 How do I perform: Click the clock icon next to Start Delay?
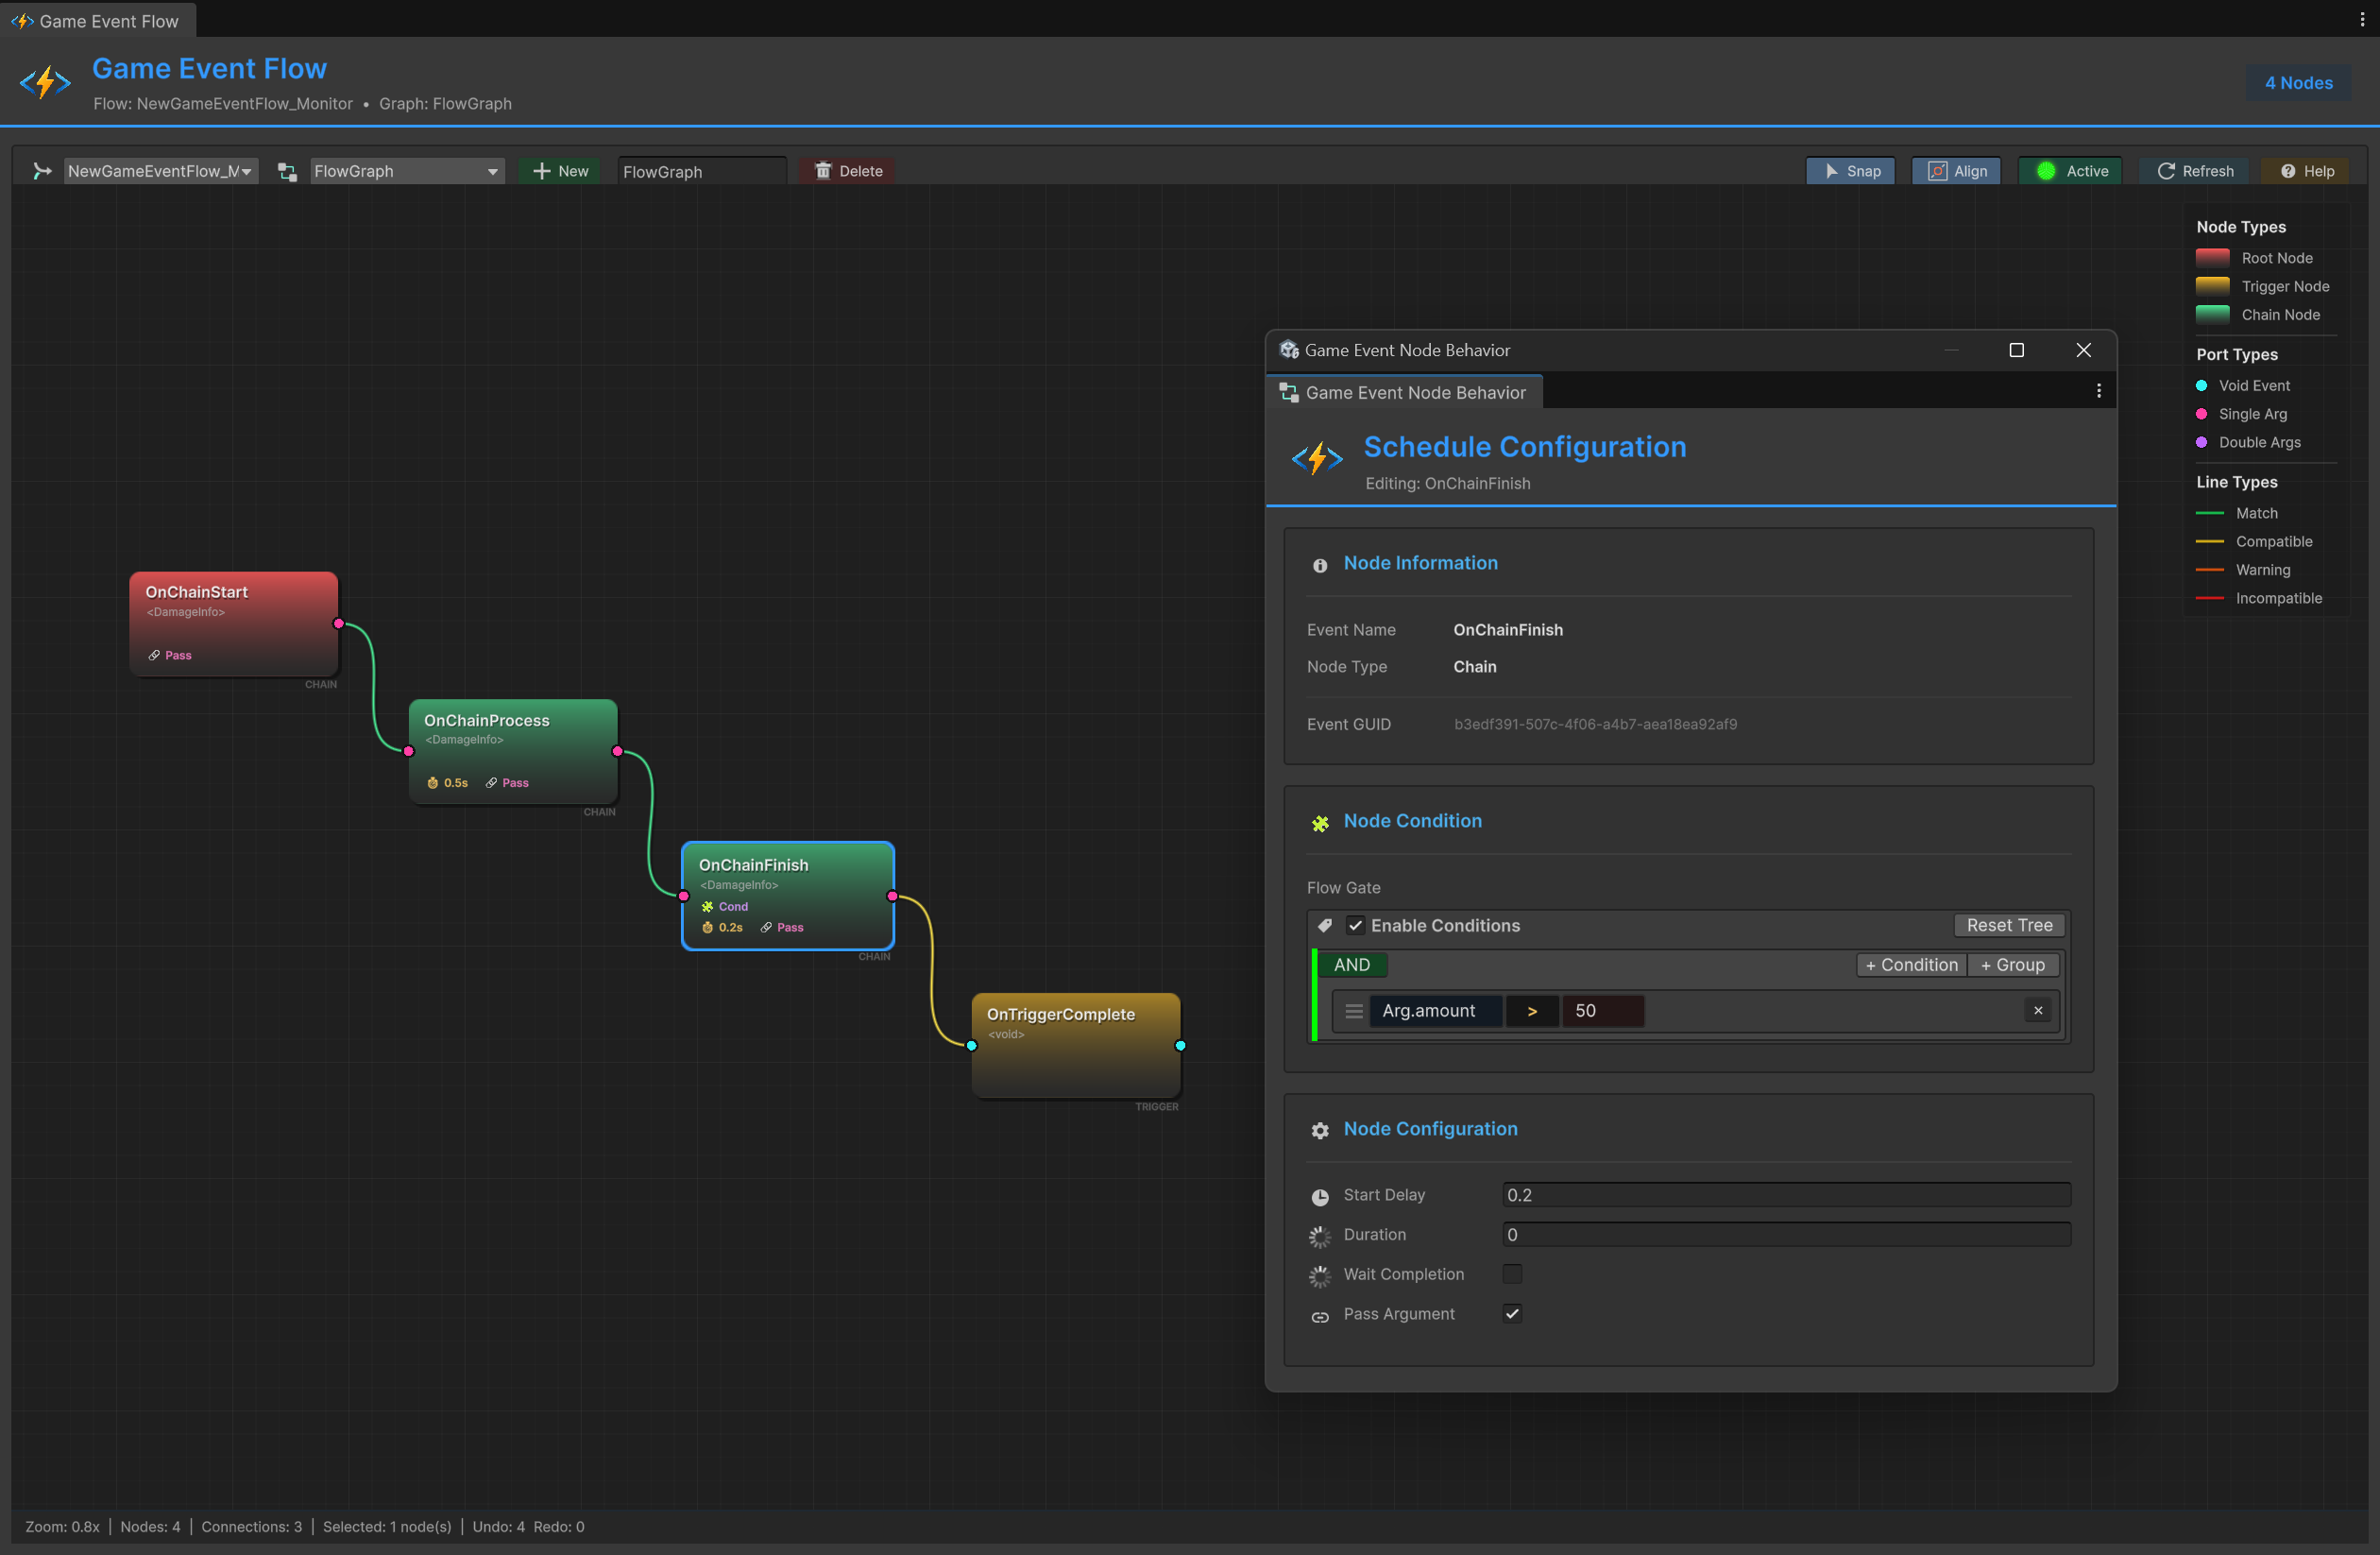pyautogui.click(x=1320, y=1196)
